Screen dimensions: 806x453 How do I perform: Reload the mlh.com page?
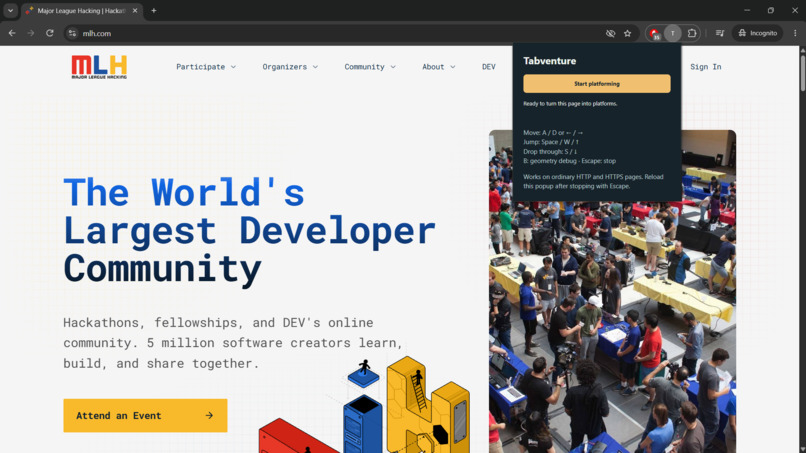50,33
